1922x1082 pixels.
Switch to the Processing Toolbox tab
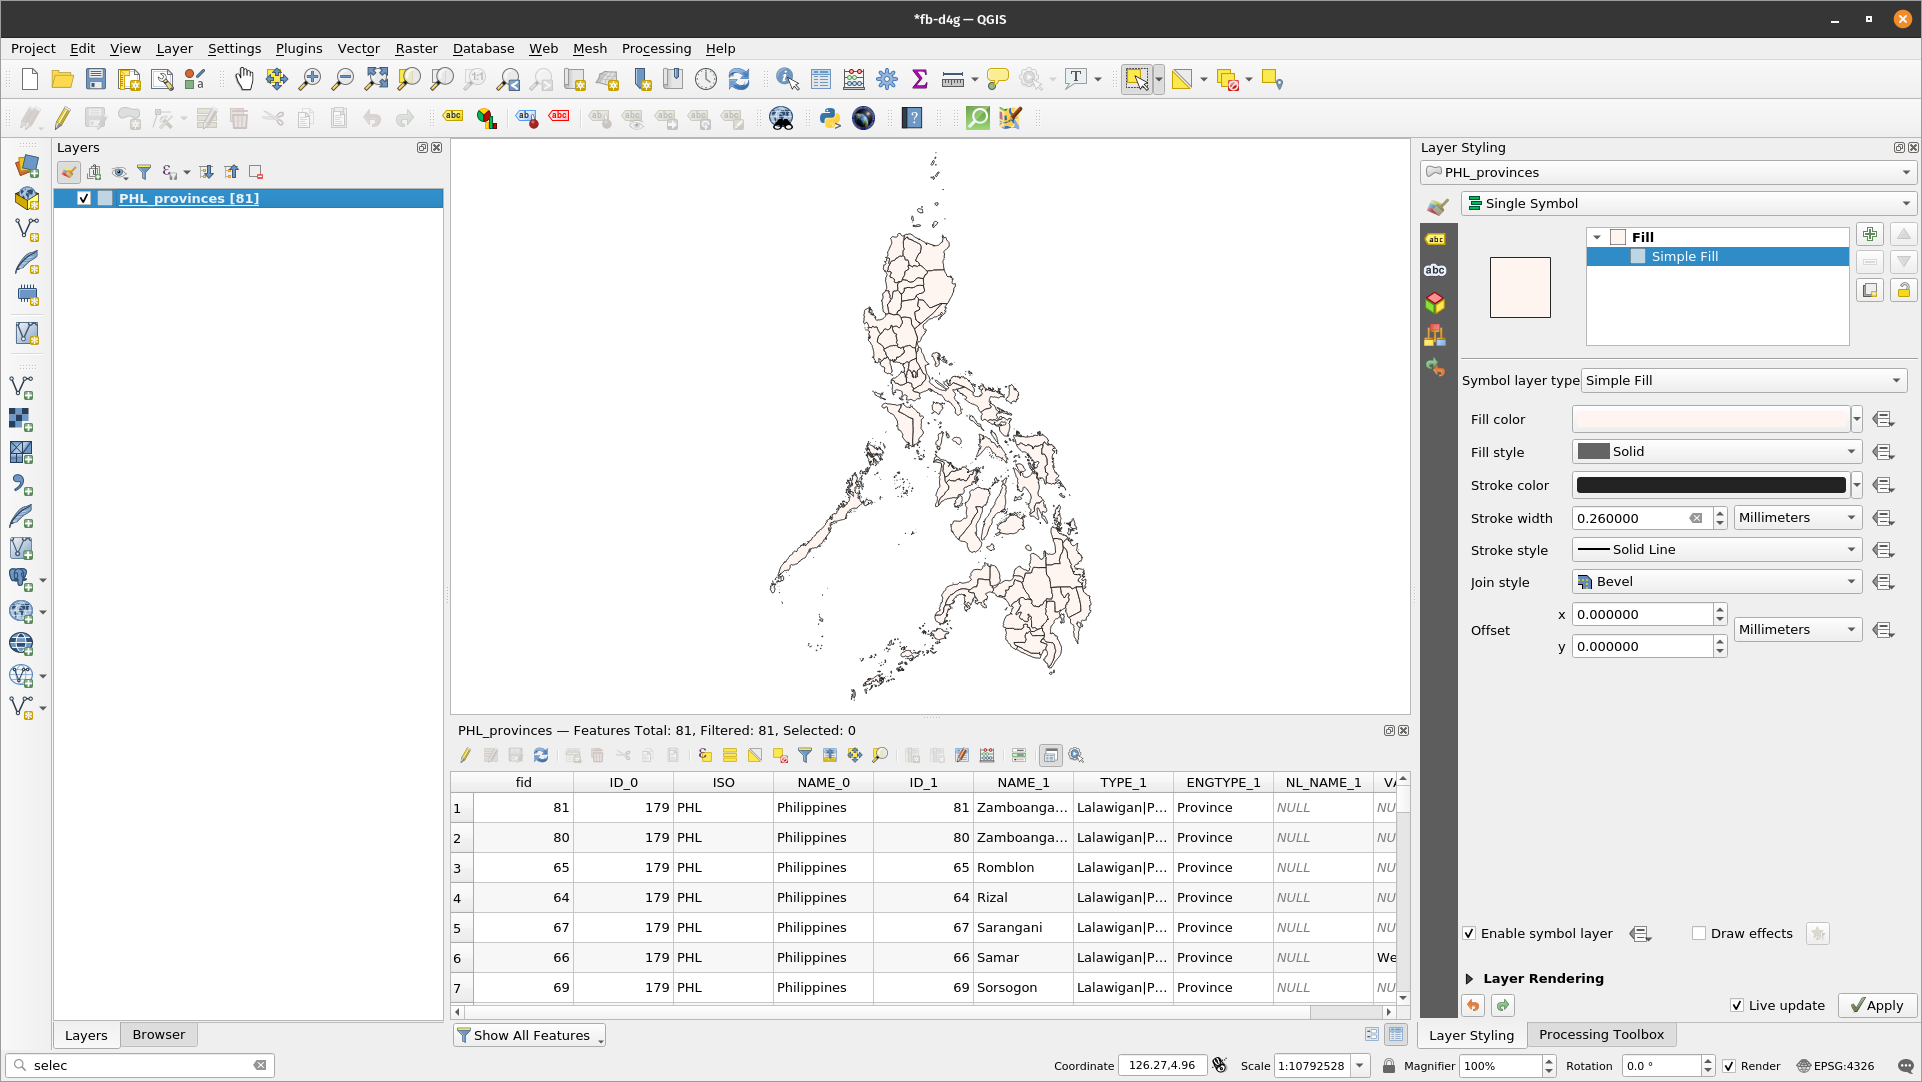coord(1601,1034)
